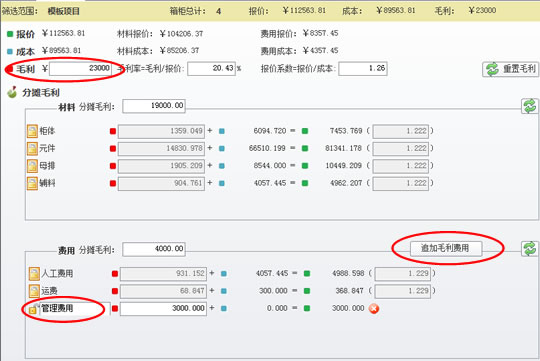Click the 追加毛利费用 button

(x=446, y=248)
